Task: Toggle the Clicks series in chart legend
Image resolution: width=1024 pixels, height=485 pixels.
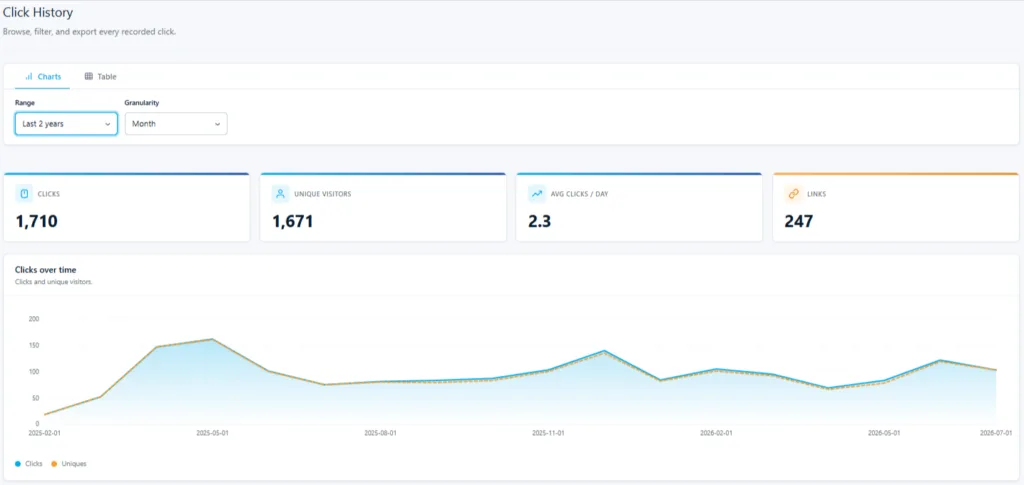Action: 29,463
